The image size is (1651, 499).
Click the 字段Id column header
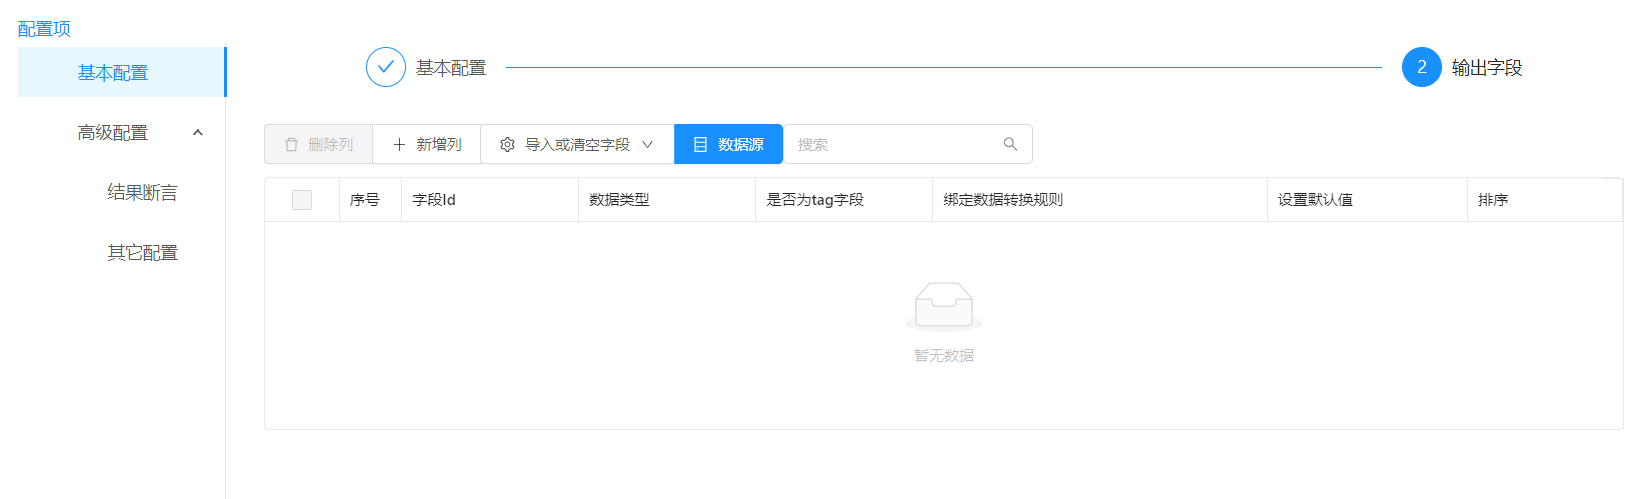pos(434,200)
